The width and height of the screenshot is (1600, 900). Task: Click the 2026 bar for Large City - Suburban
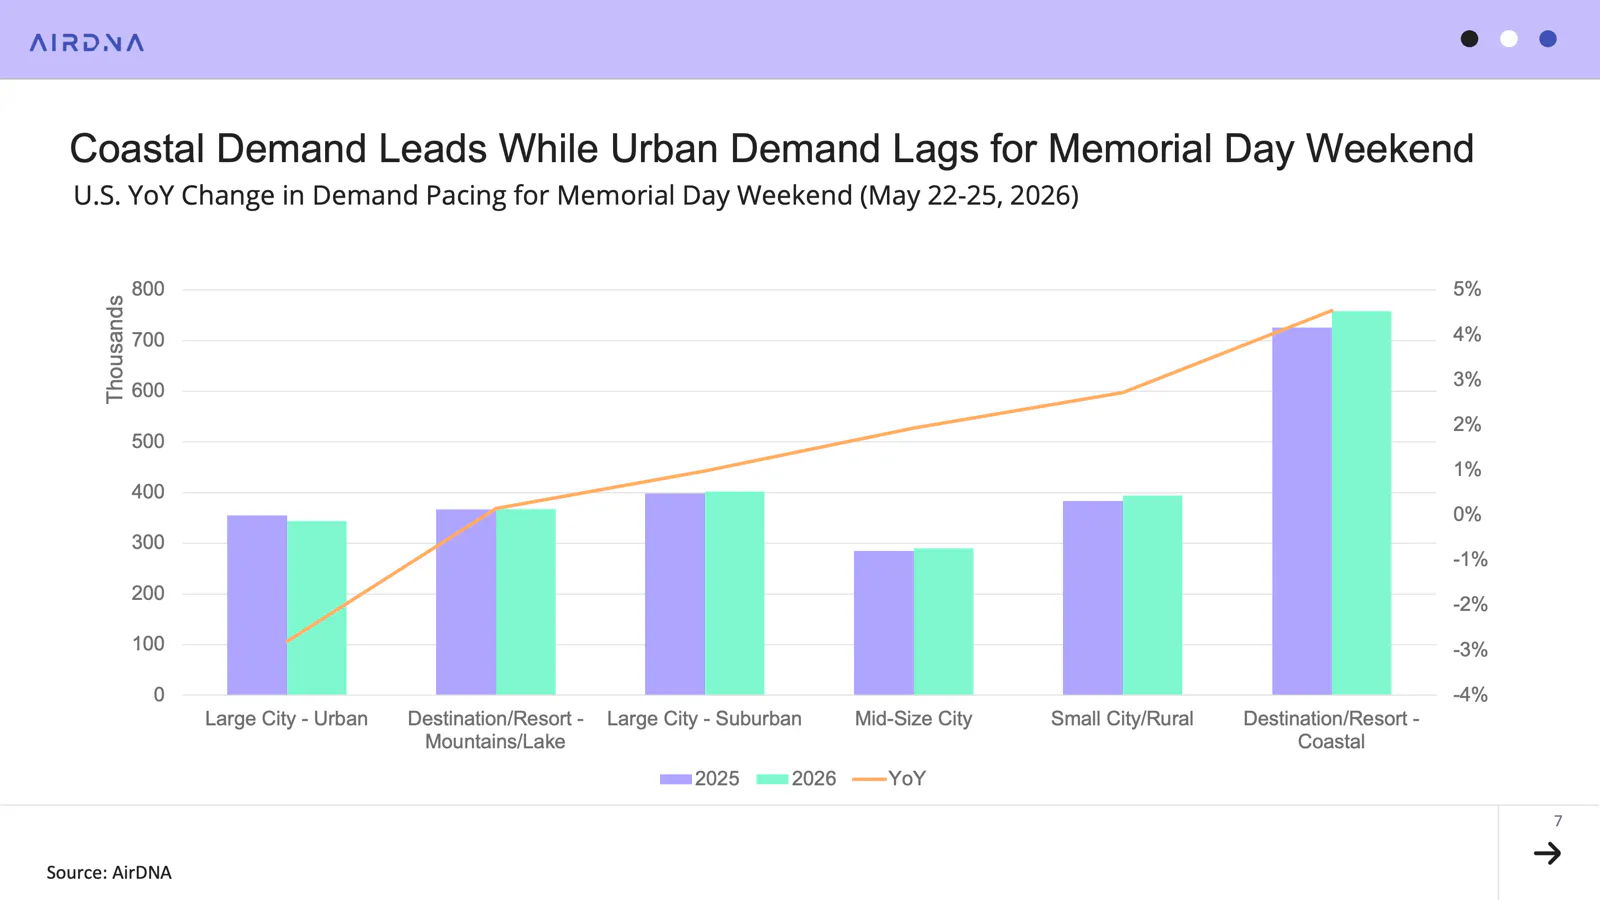[x=734, y=593]
